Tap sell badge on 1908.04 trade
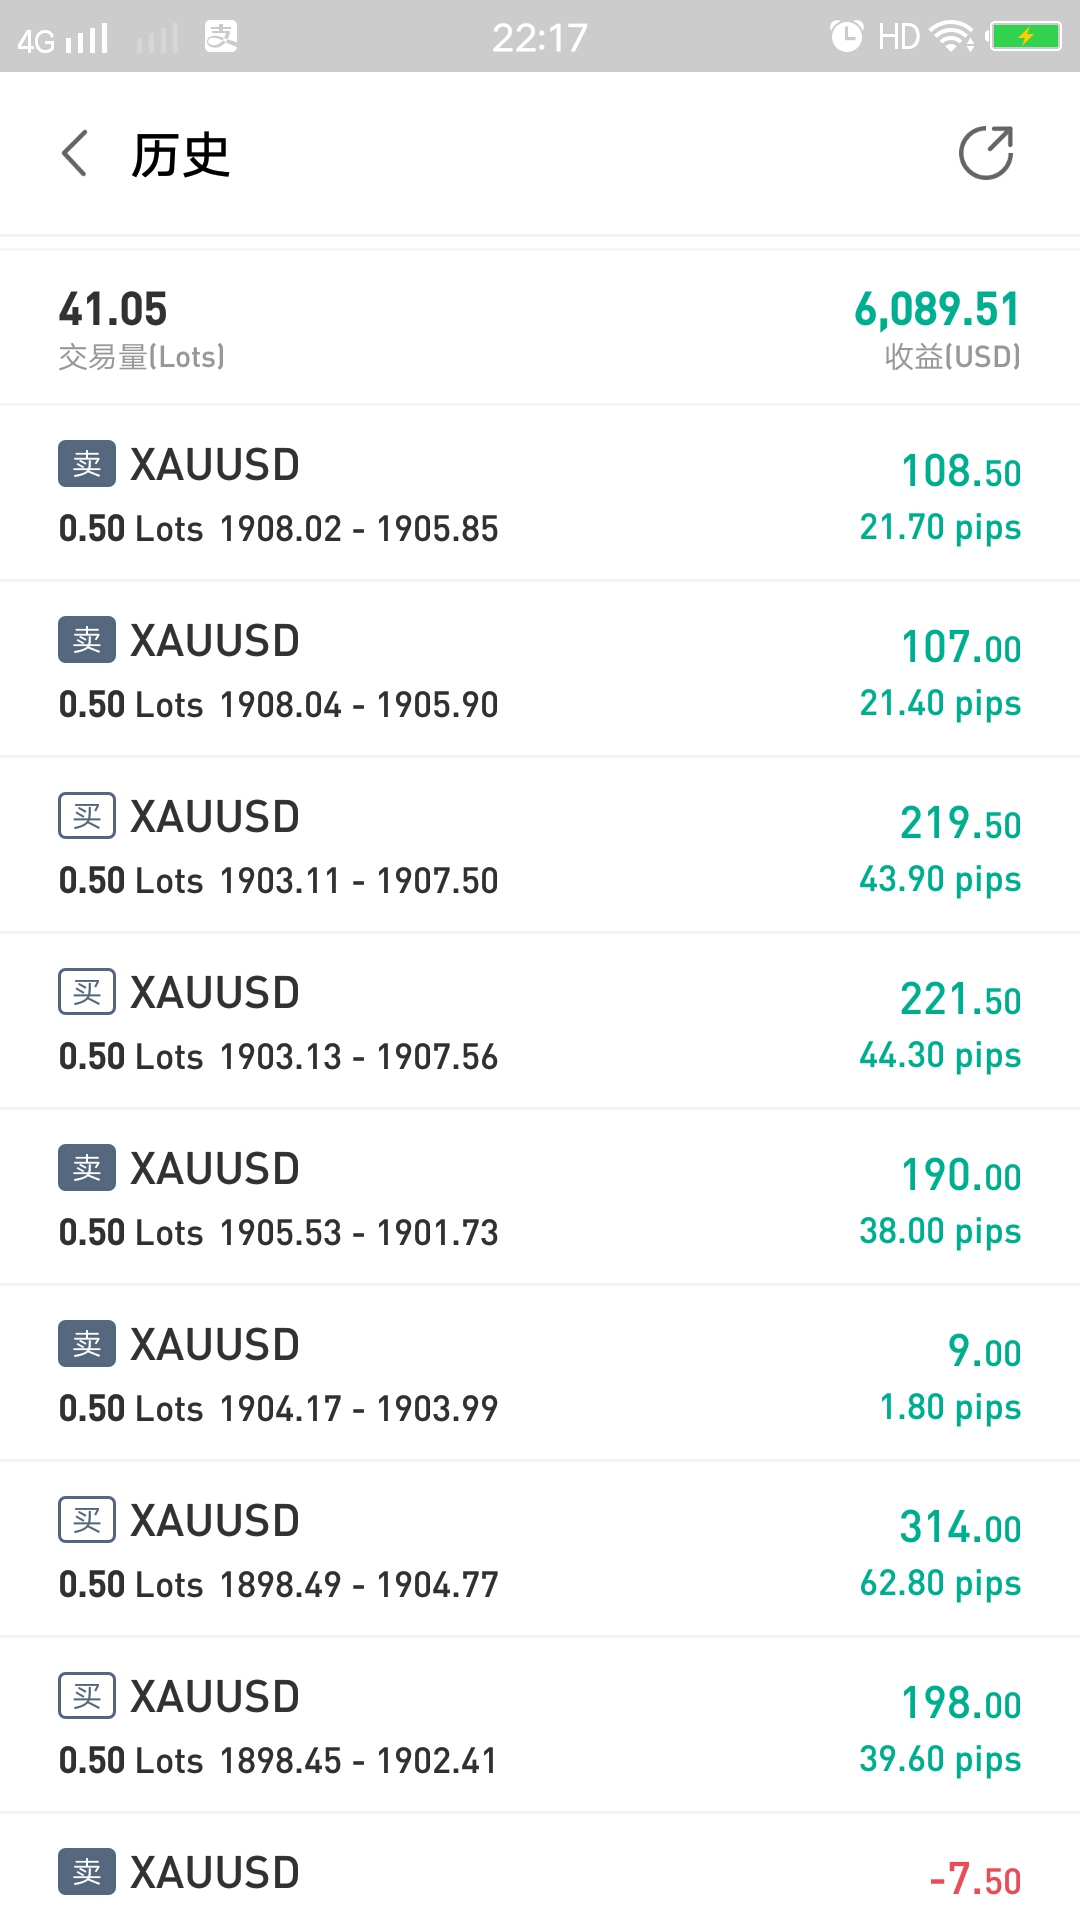Screen dimensions: 1080x1920 [x=87, y=640]
